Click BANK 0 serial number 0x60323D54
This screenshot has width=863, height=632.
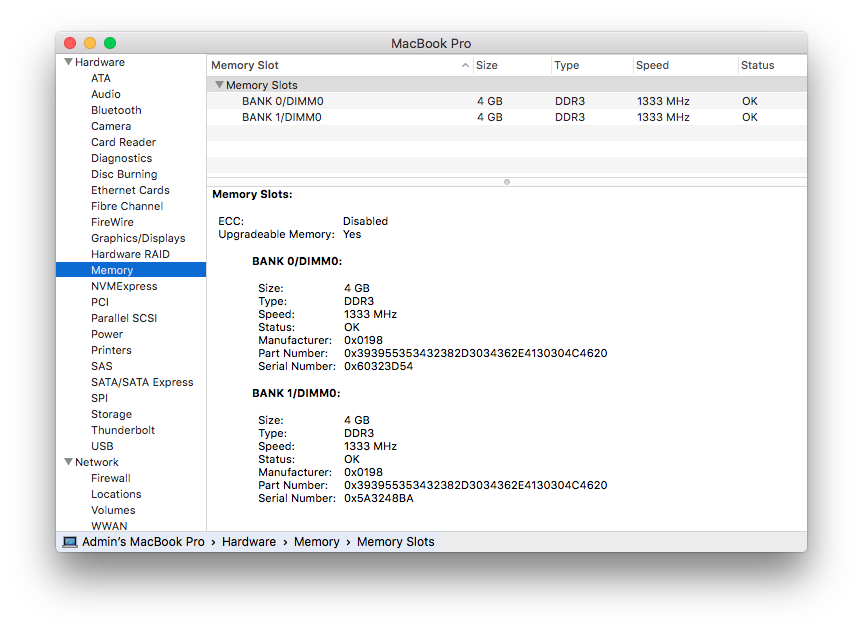(x=379, y=367)
